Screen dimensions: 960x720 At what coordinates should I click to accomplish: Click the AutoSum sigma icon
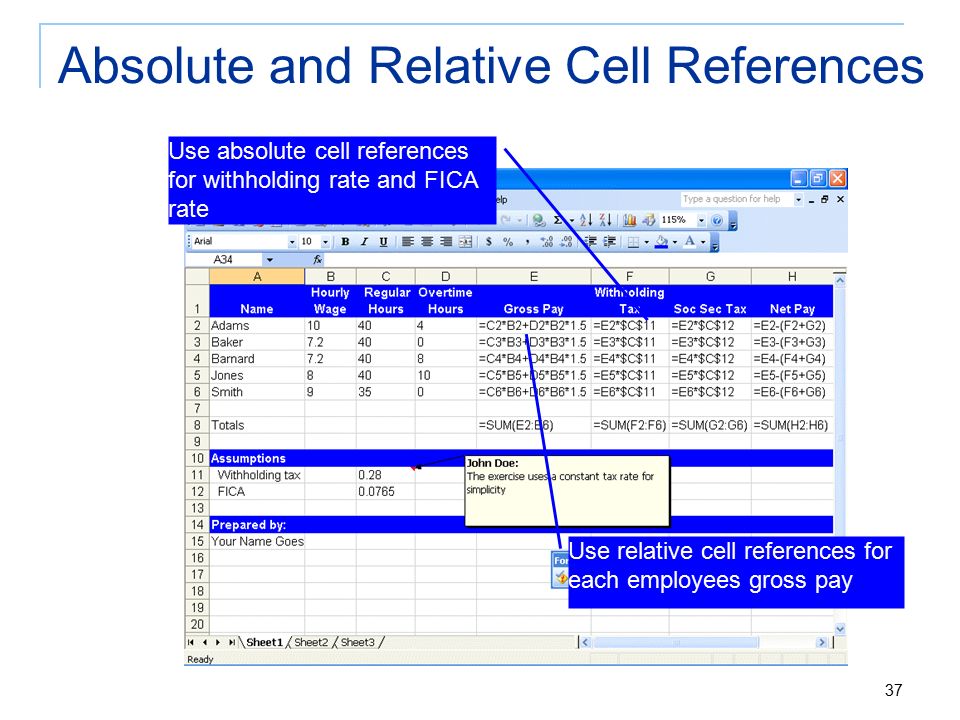click(x=558, y=220)
